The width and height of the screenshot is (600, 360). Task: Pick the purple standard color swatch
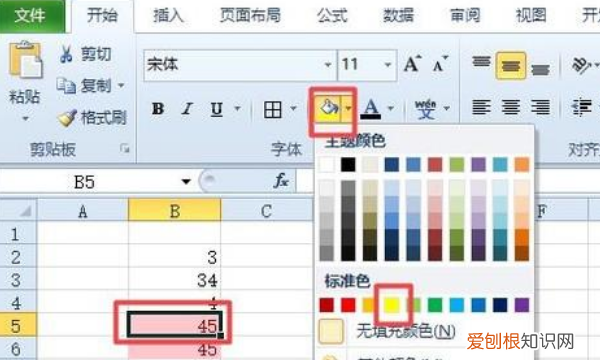coord(522,305)
